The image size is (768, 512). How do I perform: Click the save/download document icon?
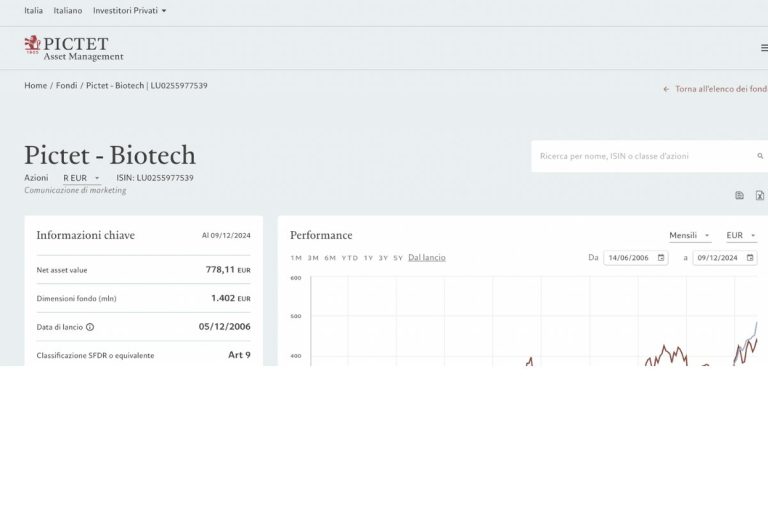[x=739, y=195]
